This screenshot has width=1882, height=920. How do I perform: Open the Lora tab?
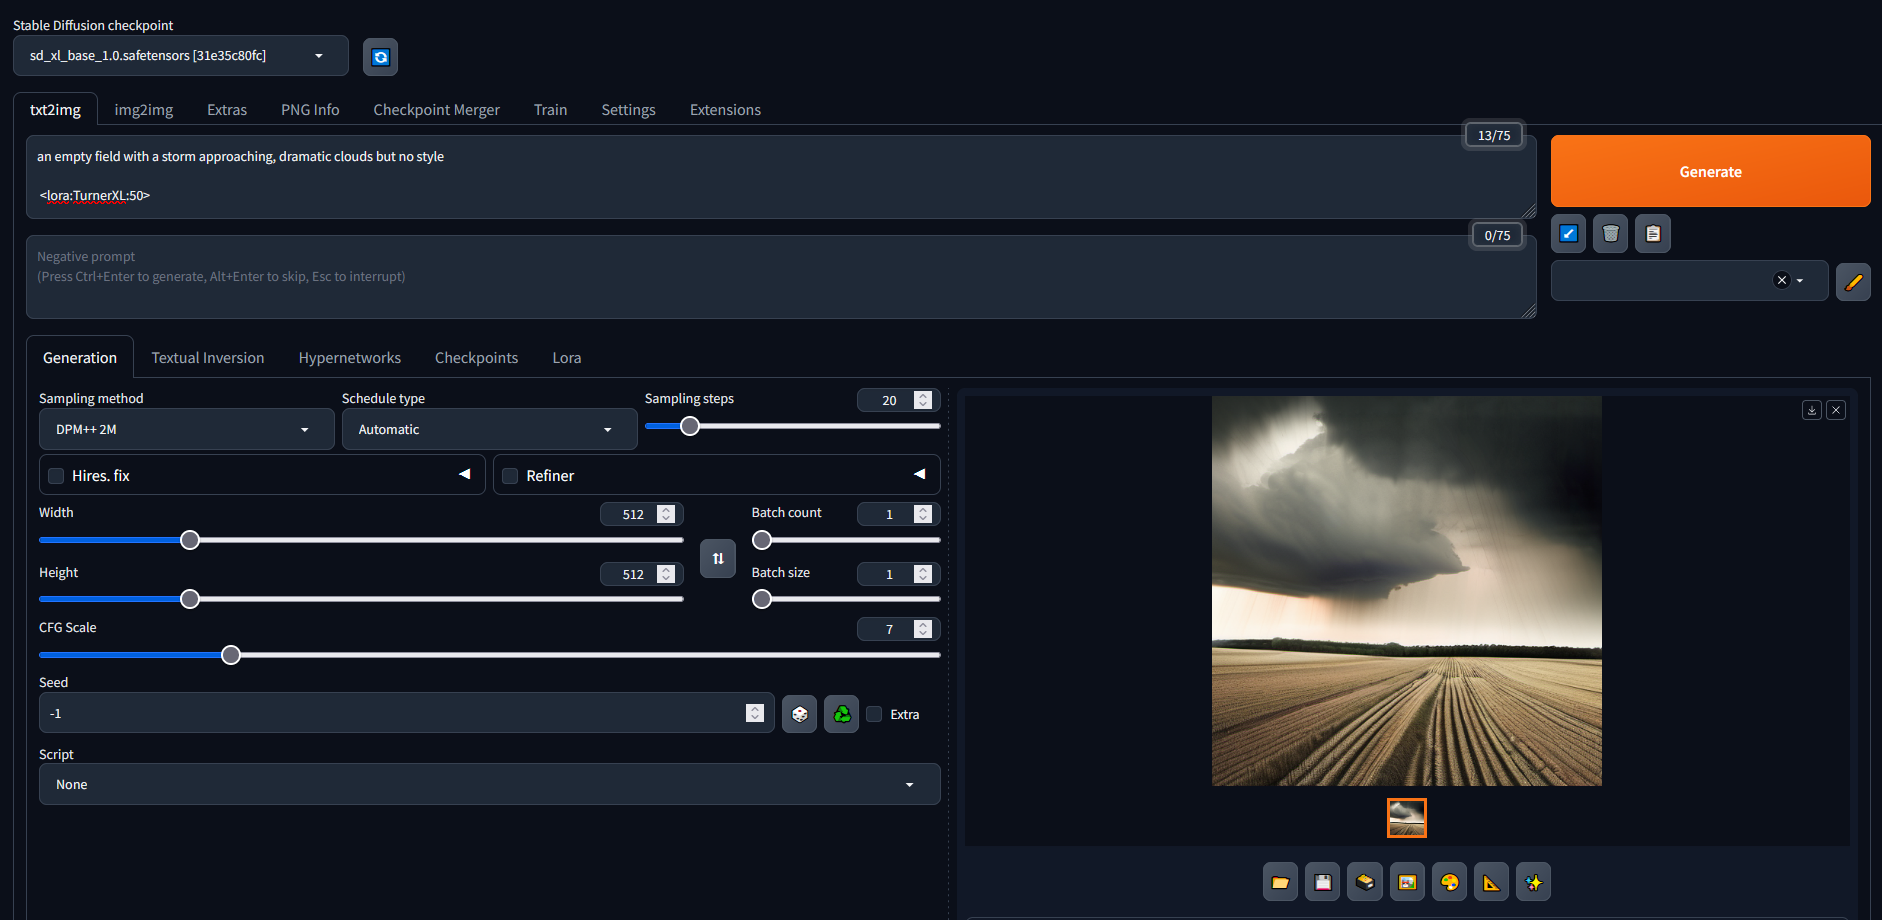pos(566,357)
